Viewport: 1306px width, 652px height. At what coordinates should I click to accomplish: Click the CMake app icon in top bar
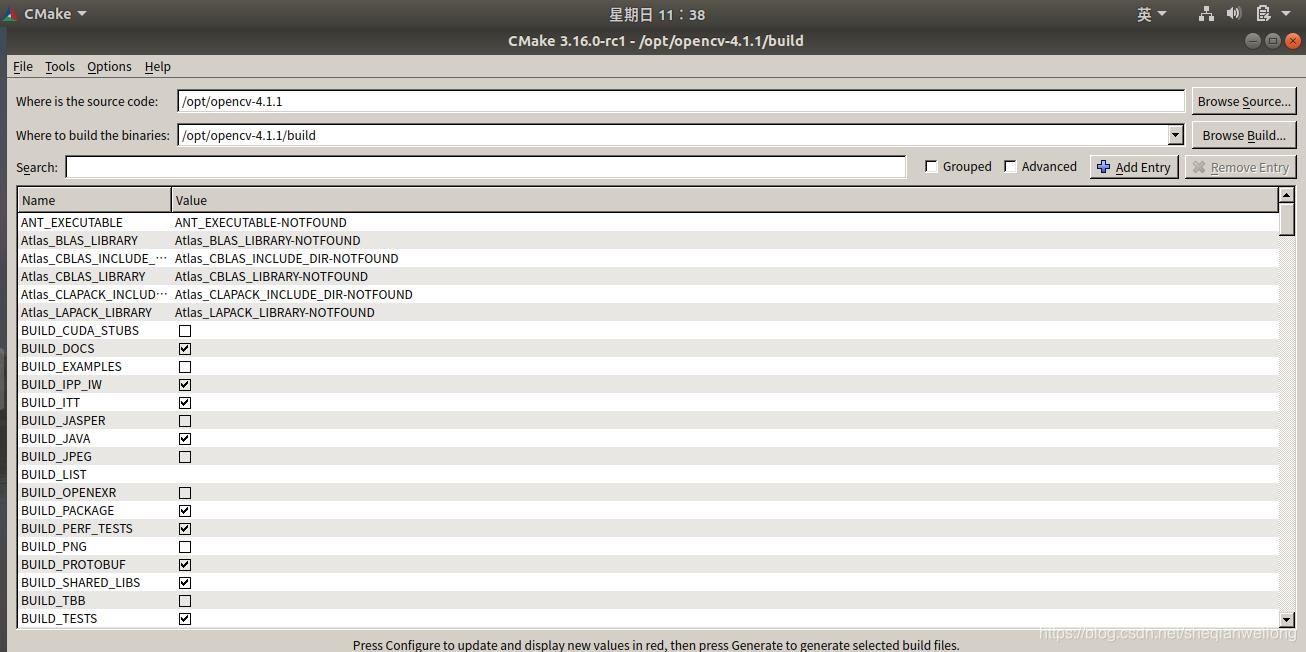click(x=8, y=14)
